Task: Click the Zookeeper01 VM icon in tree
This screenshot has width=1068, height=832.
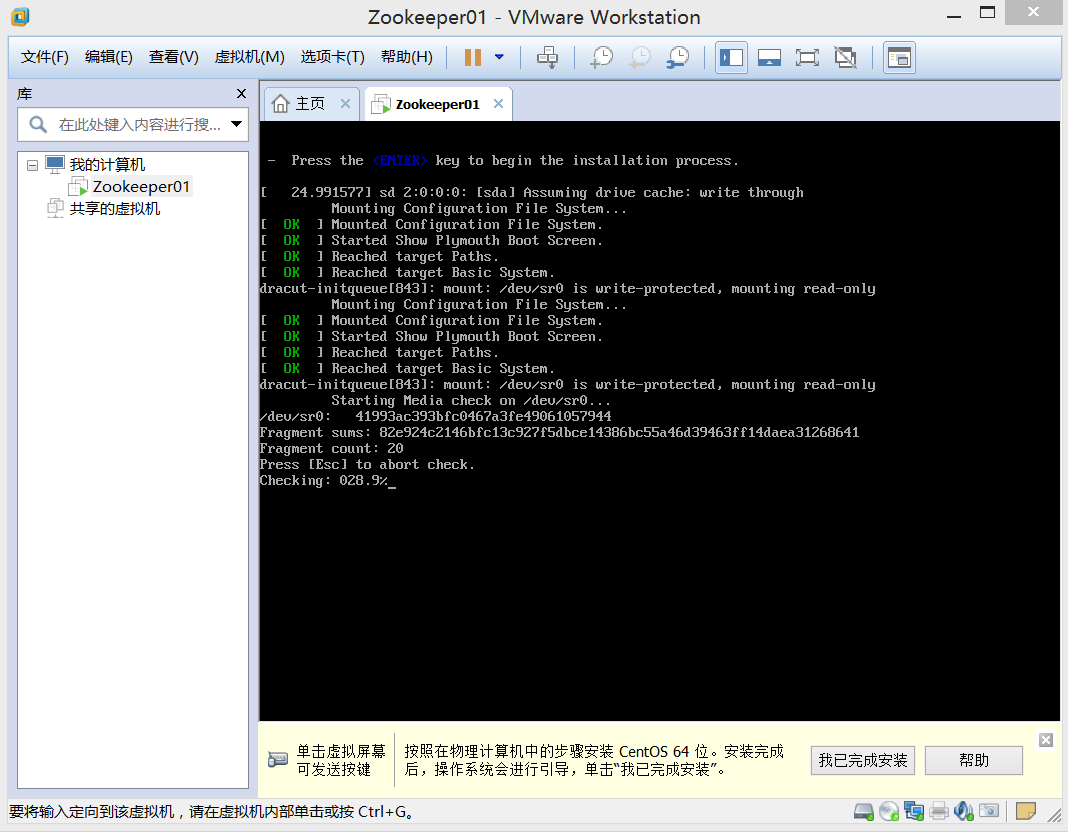Action: 78,187
